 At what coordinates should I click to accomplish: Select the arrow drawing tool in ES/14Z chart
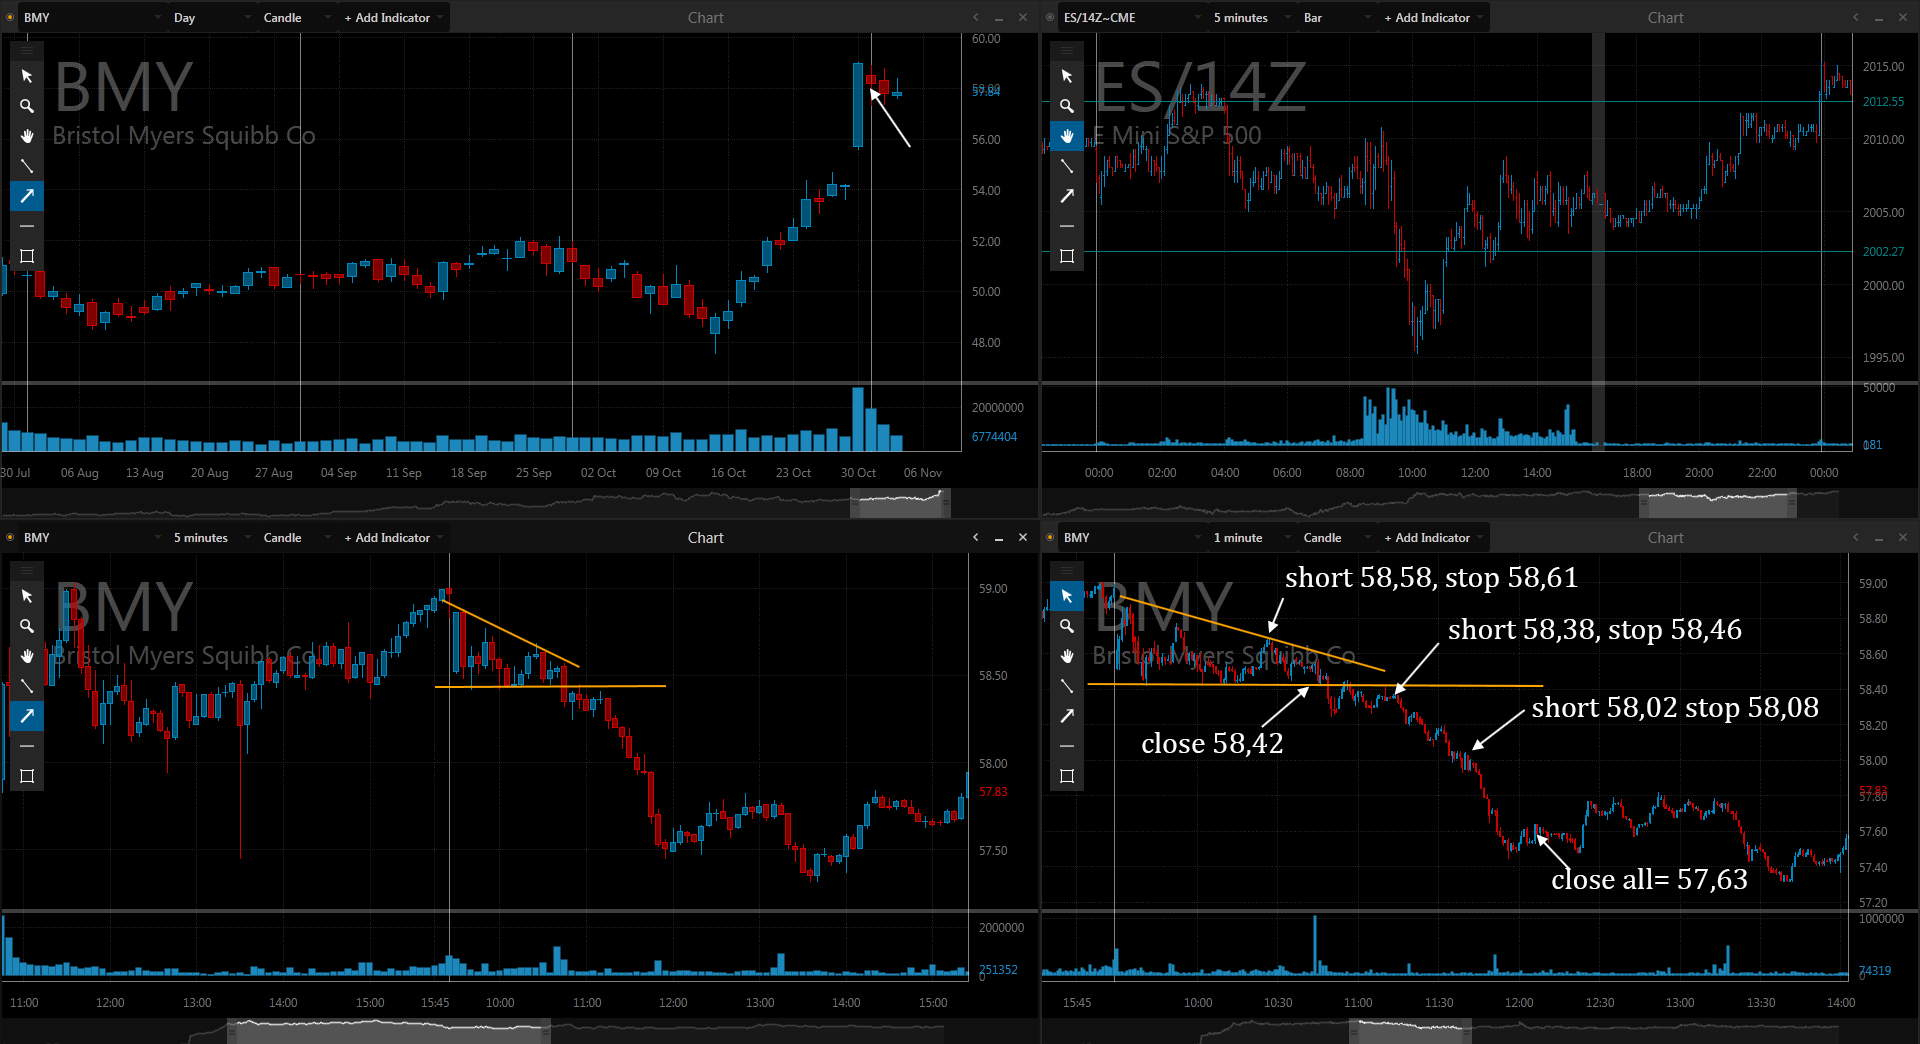[x=1067, y=196]
